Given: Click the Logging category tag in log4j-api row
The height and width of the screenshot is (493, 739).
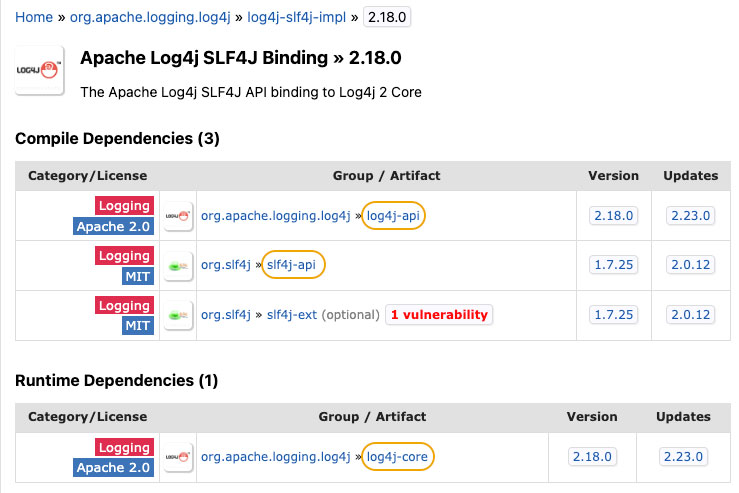Looking at the screenshot, I should tap(124, 205).
